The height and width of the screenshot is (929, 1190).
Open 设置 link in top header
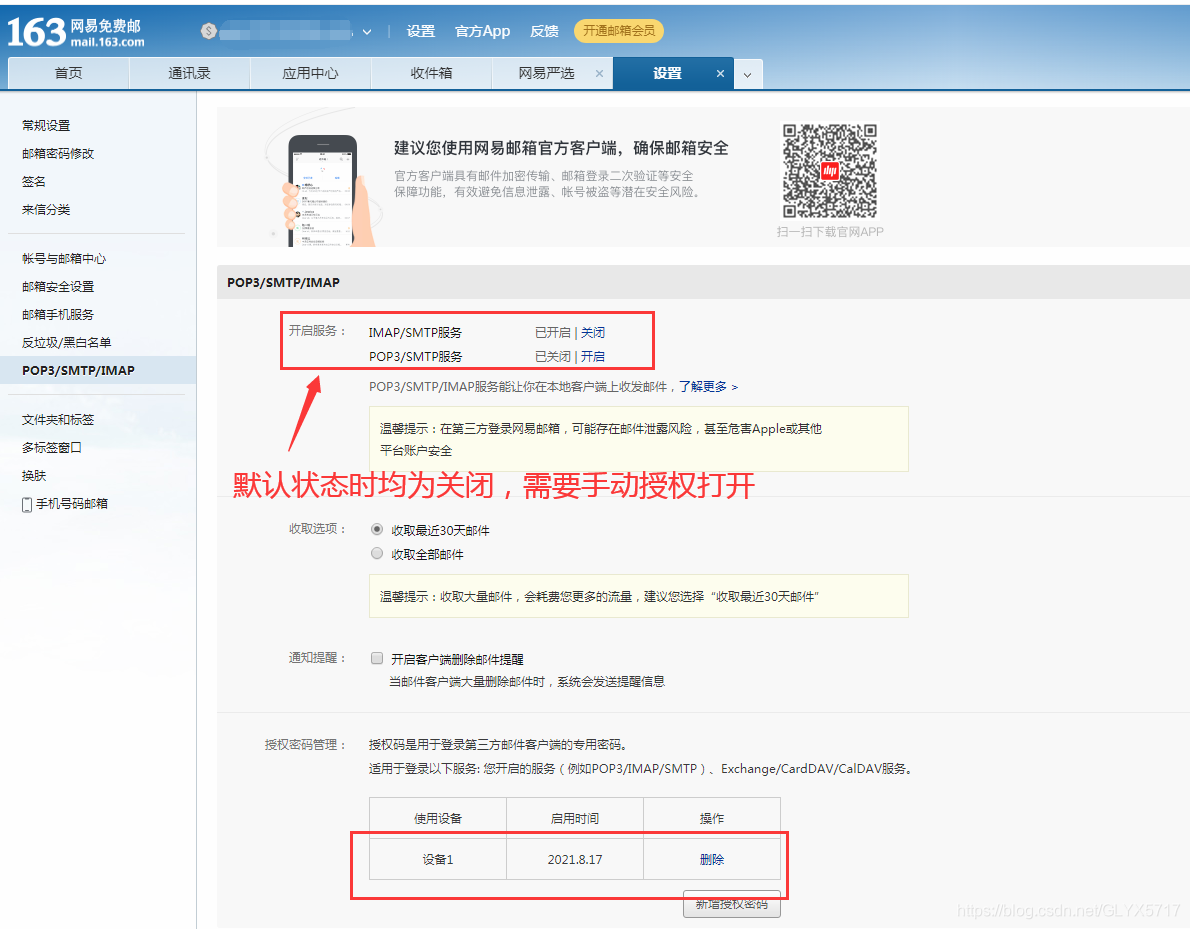click(420, 31)
